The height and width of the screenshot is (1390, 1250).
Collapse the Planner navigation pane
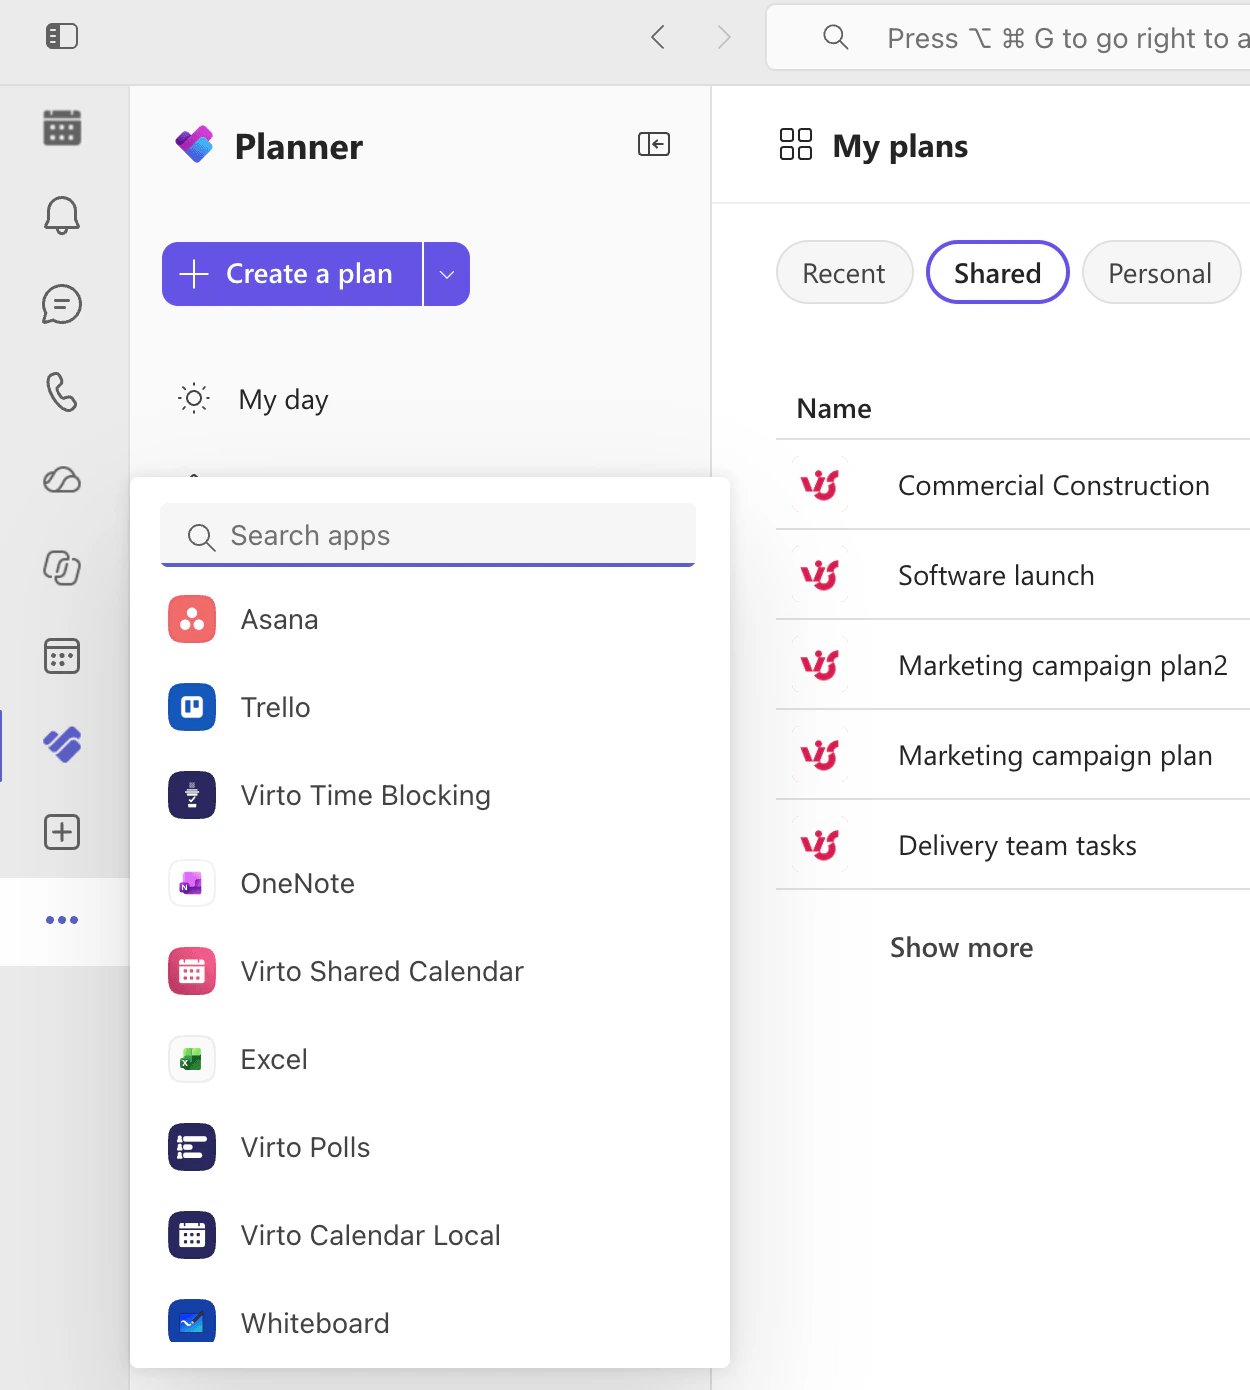(654, 144)
